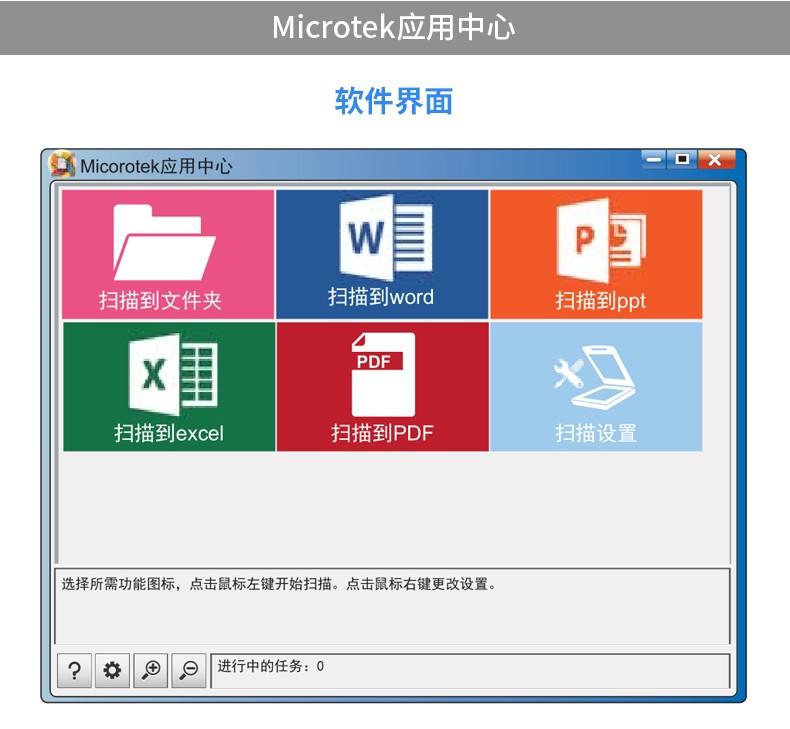The image size is (790, 729).
Task: Click the zoom in magnifier button
Action: (151, 671)
